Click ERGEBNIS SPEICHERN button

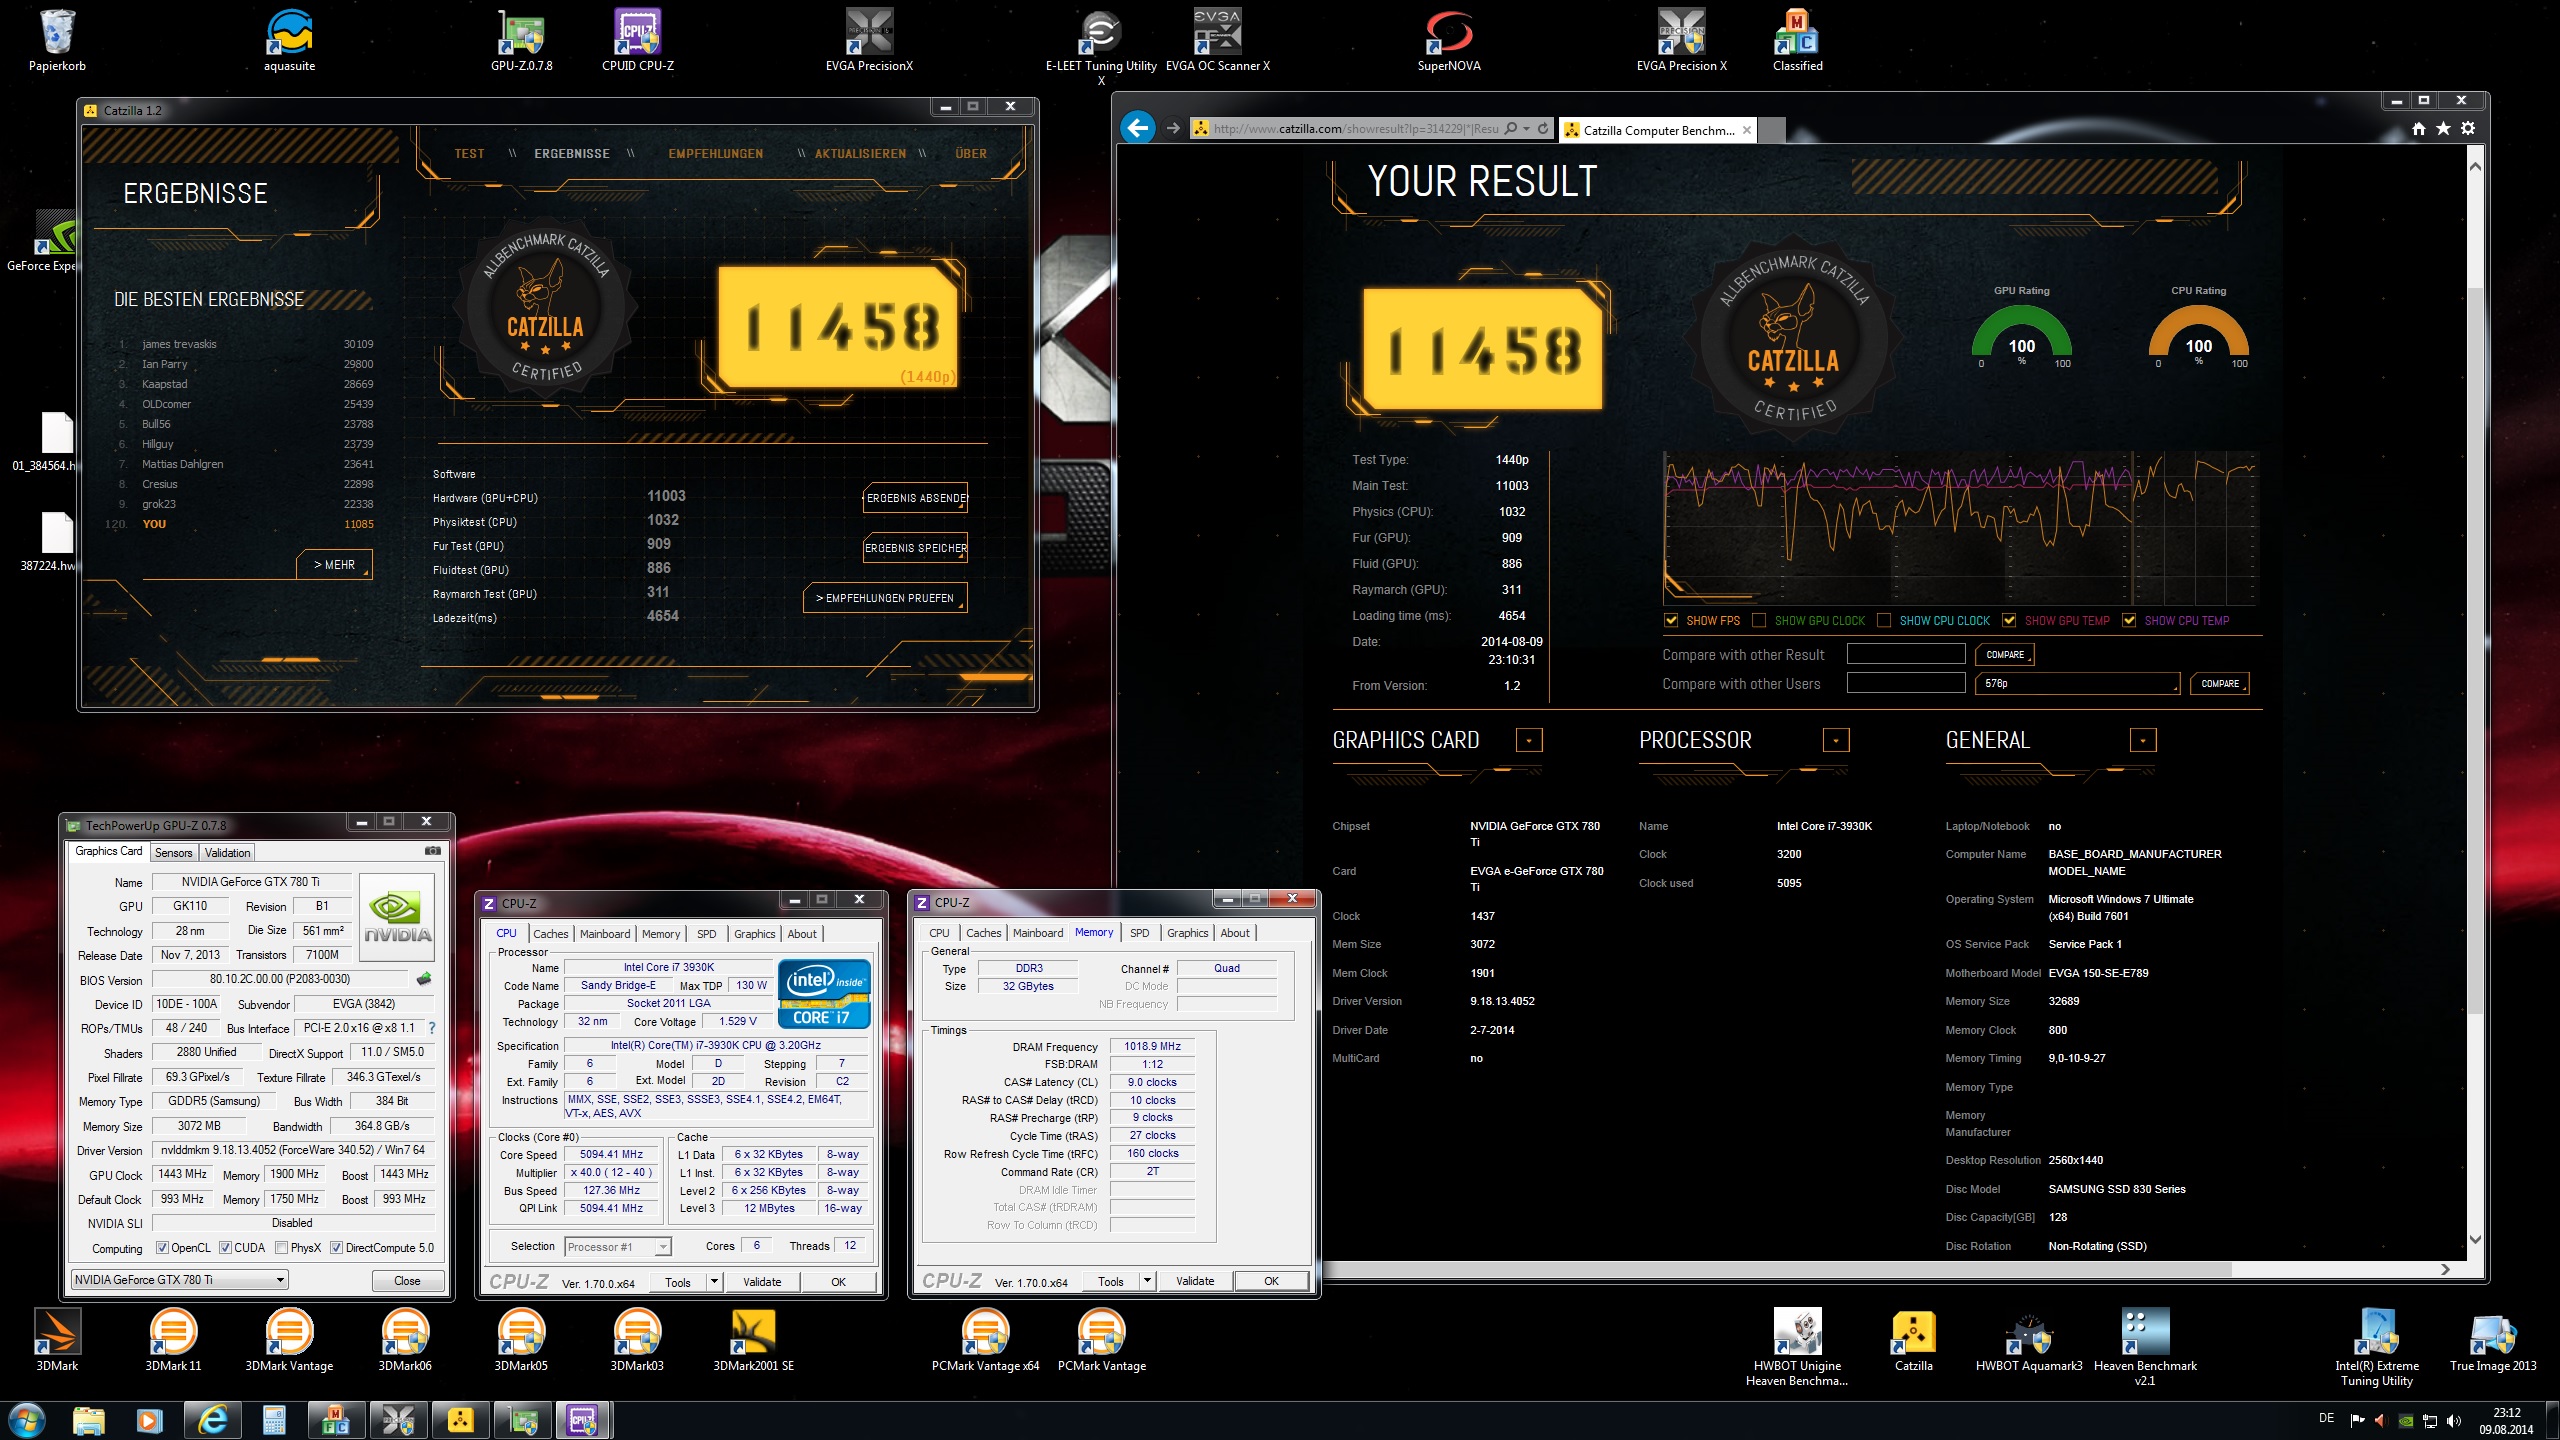916,548
